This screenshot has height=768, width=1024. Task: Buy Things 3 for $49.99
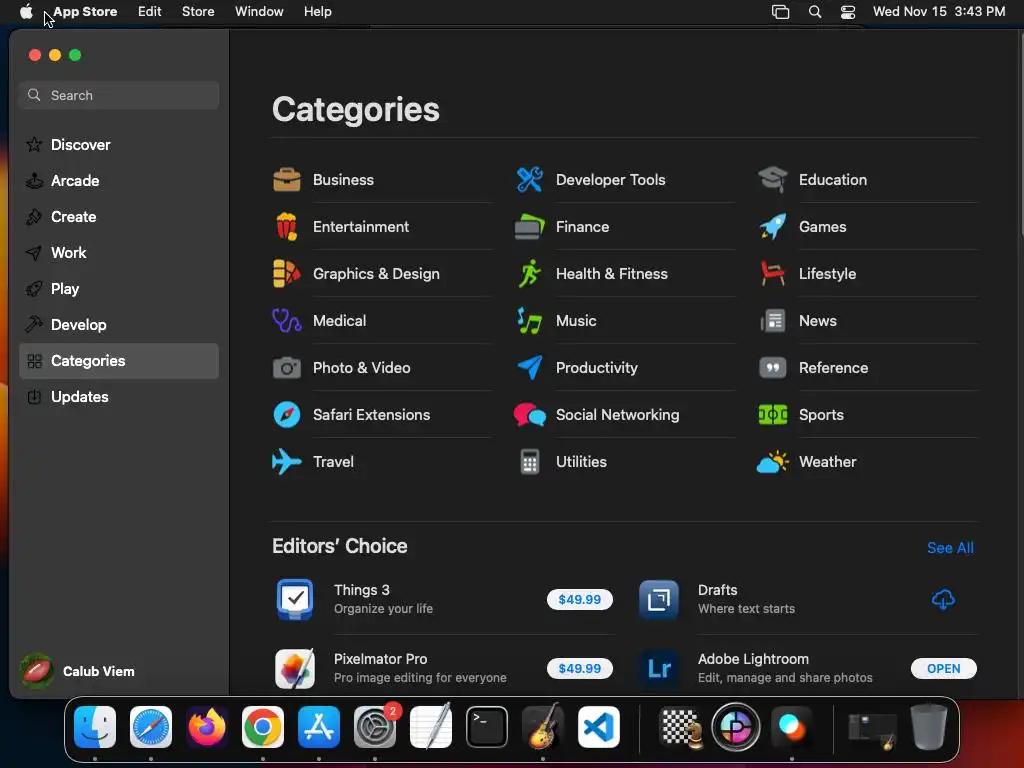pos(580,600)
